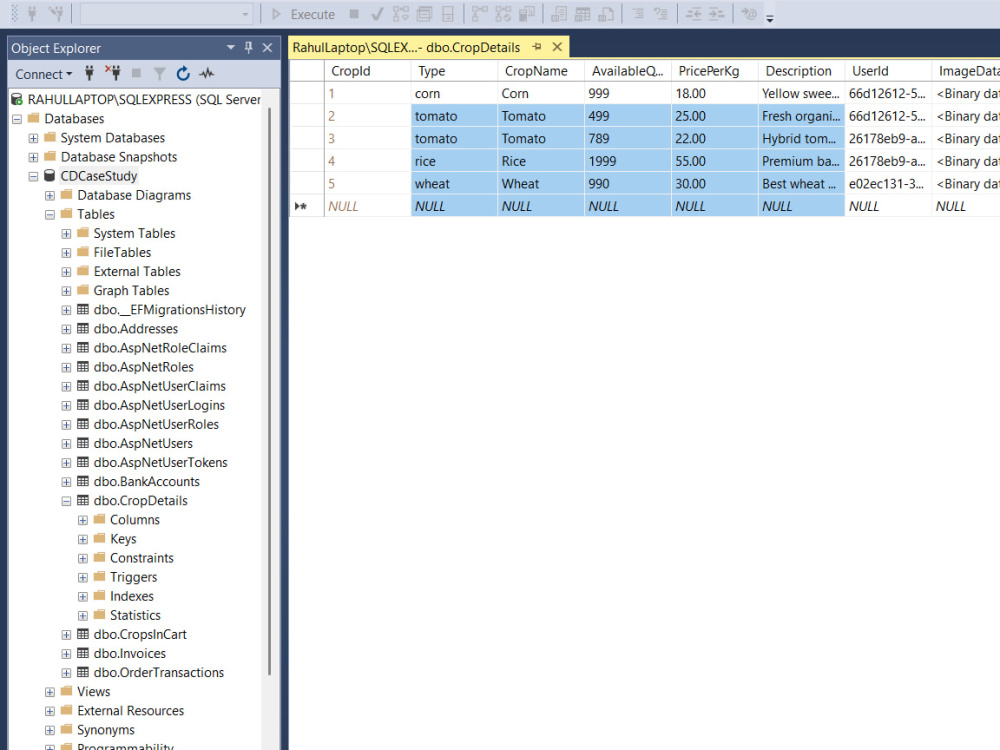This screenshot has width=1000, height=750.
Task: Collapse the dbo.CropDetails table node
Action: tap(66, 501)
